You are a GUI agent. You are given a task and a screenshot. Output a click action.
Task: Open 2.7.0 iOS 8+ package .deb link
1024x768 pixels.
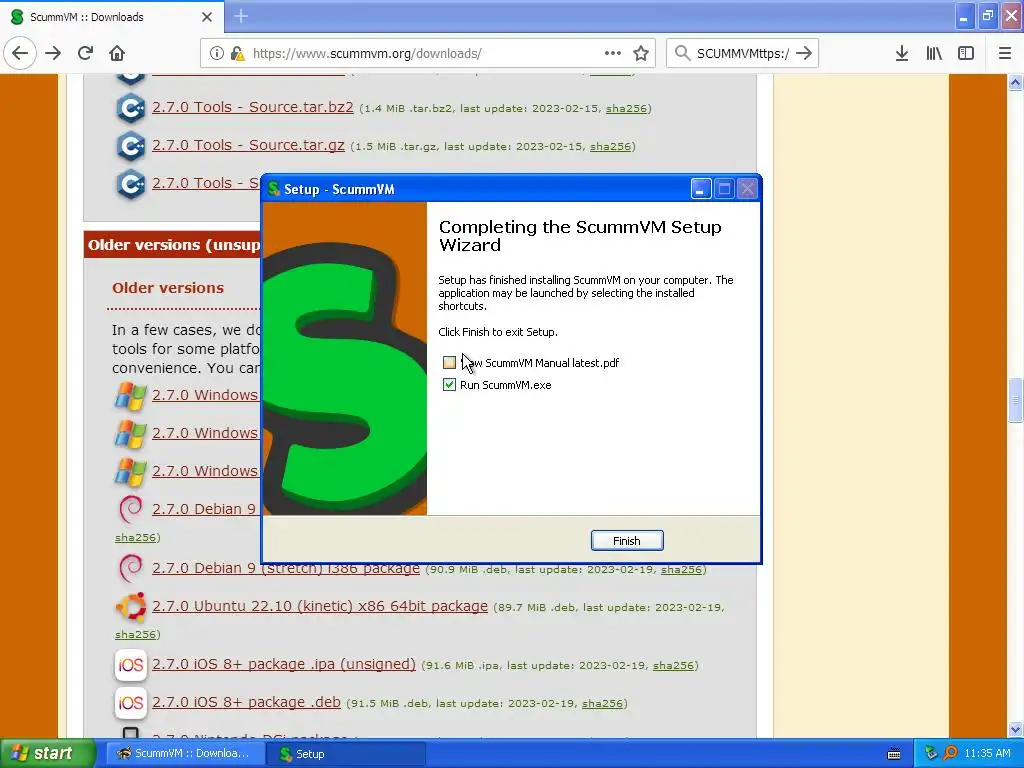click(x=246, y=702)
